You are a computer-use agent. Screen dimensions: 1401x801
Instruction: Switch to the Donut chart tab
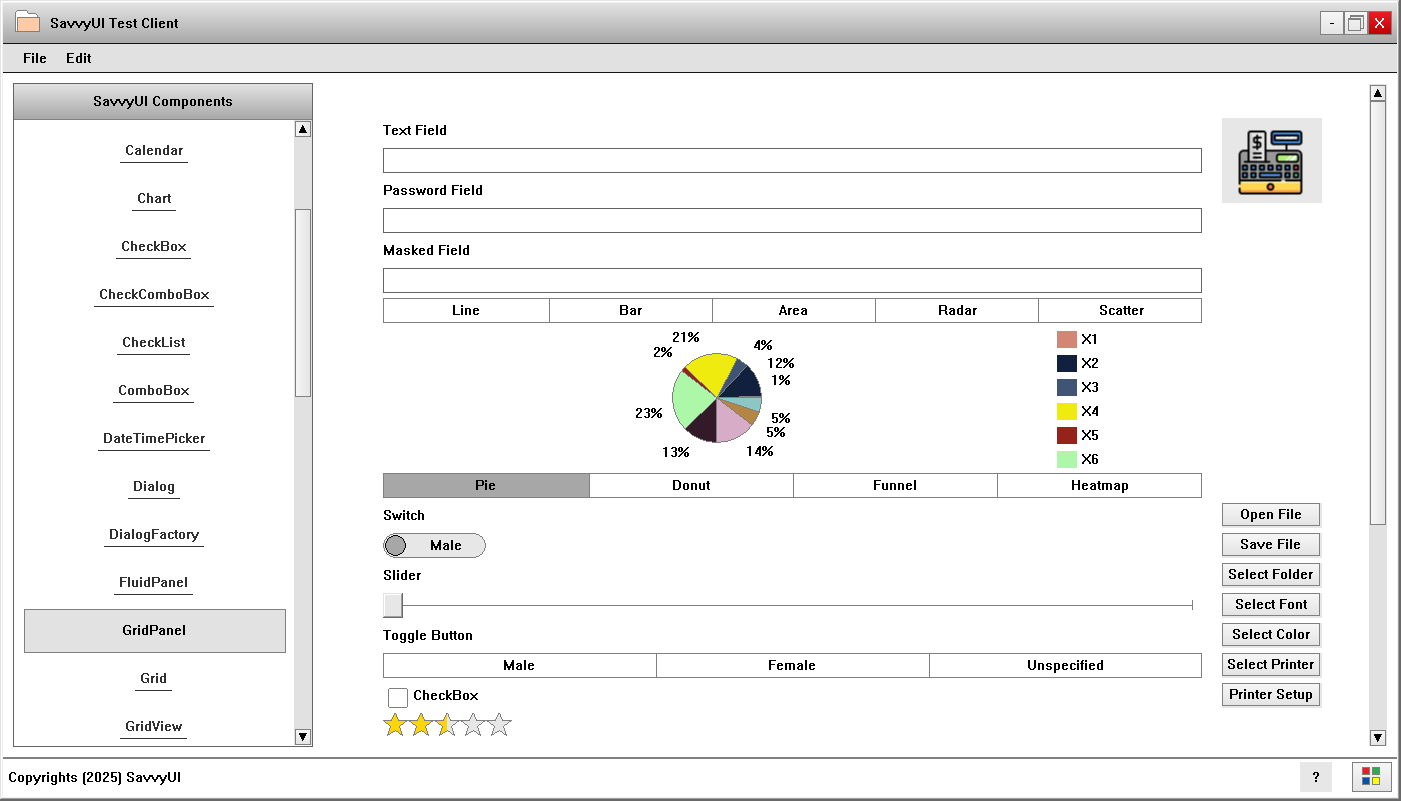click(691, 485)
